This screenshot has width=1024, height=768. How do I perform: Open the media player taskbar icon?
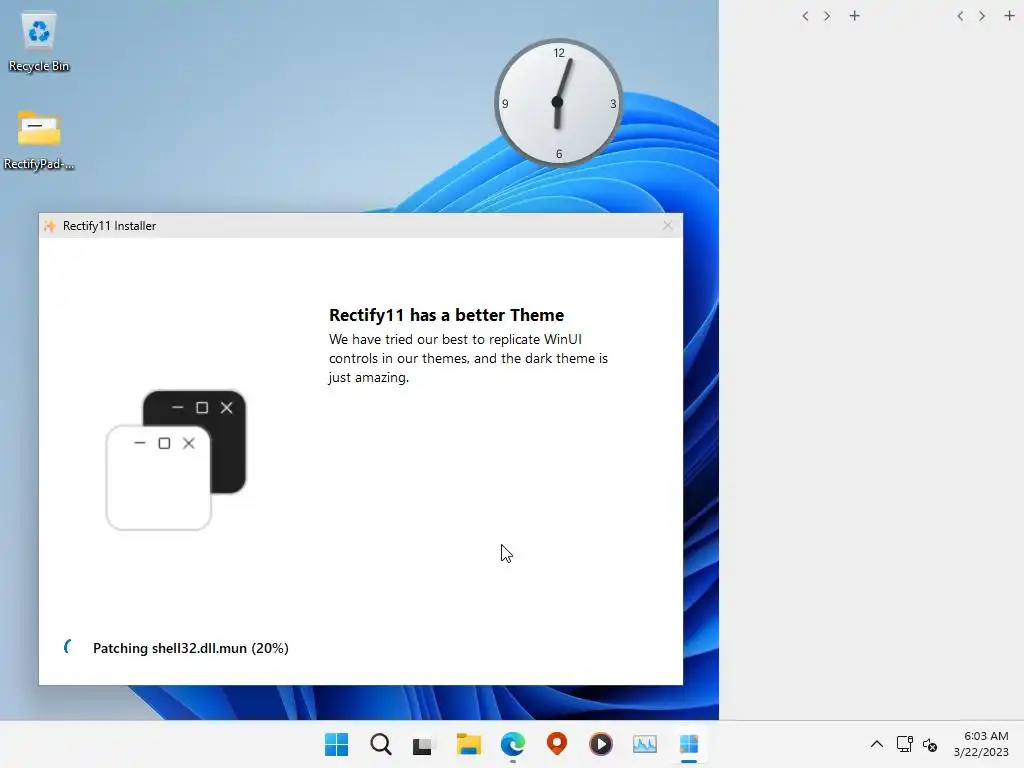coord(601,744)
